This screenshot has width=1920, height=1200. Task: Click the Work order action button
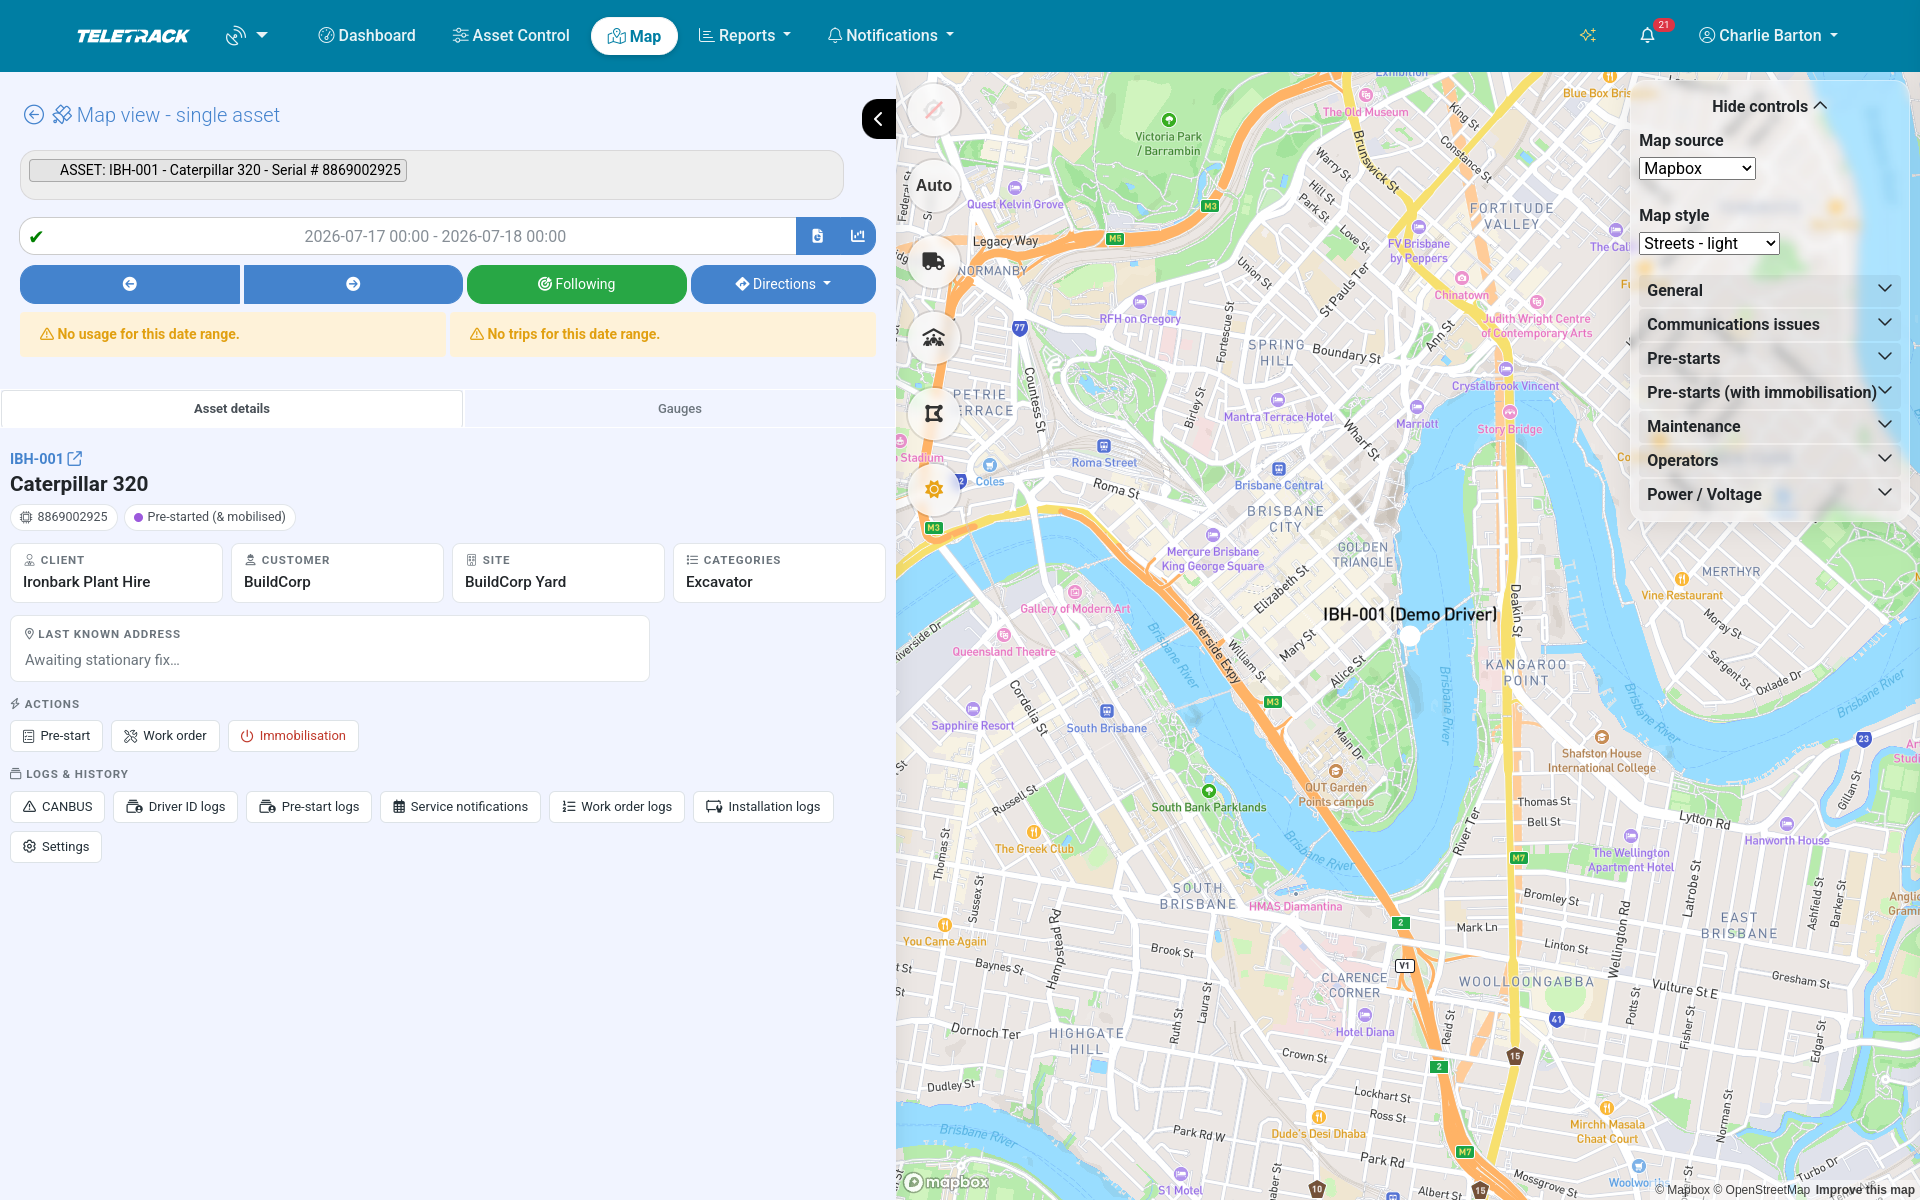click(165, 736)
